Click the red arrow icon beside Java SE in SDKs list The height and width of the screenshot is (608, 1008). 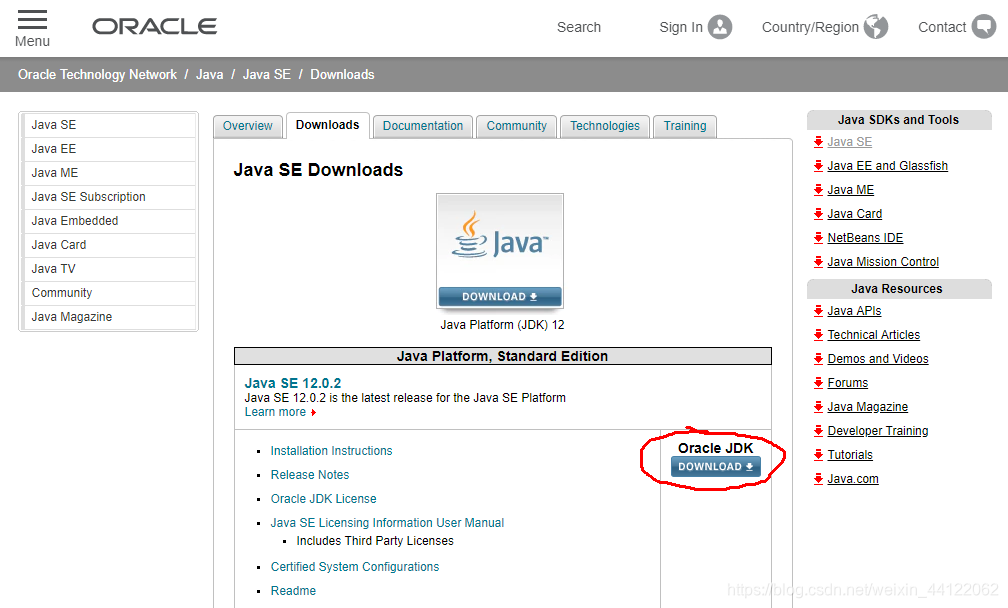click(818, 142)
